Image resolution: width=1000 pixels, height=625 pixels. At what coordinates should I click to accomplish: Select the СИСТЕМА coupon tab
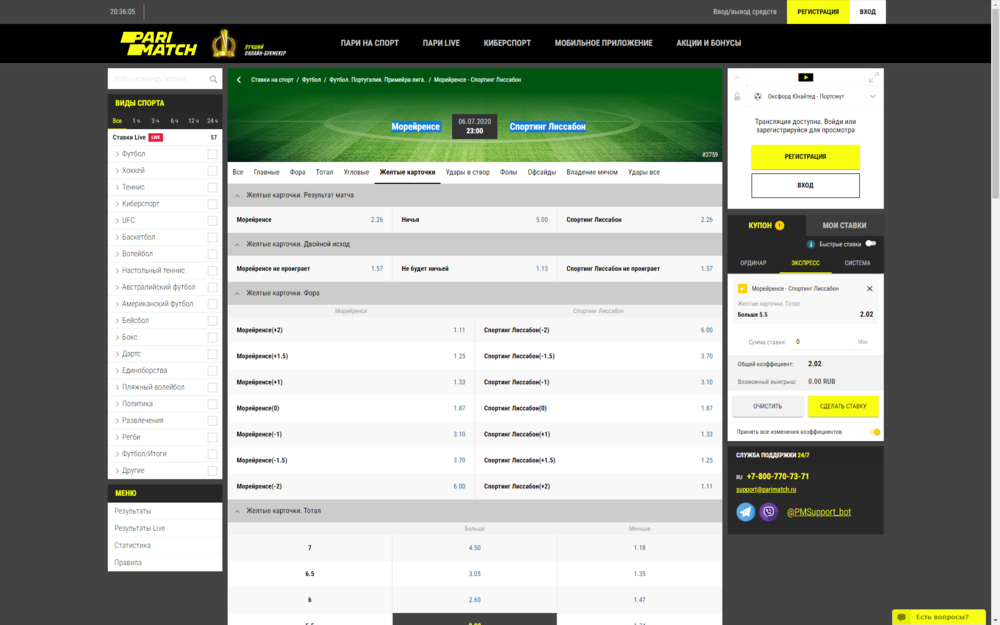coord(857,263)
